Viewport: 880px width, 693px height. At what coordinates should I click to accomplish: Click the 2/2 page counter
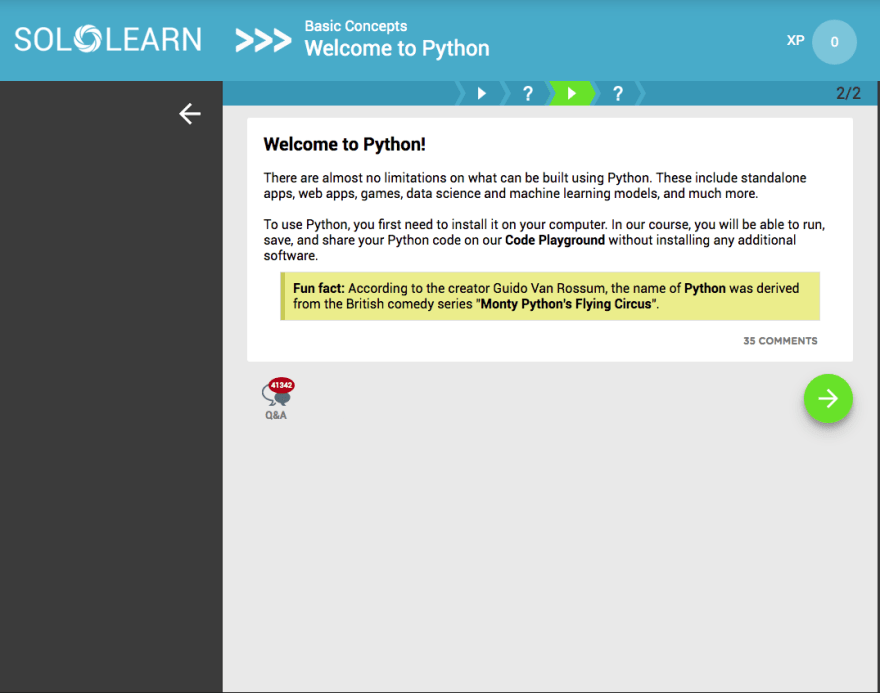[x=848, y=93]
